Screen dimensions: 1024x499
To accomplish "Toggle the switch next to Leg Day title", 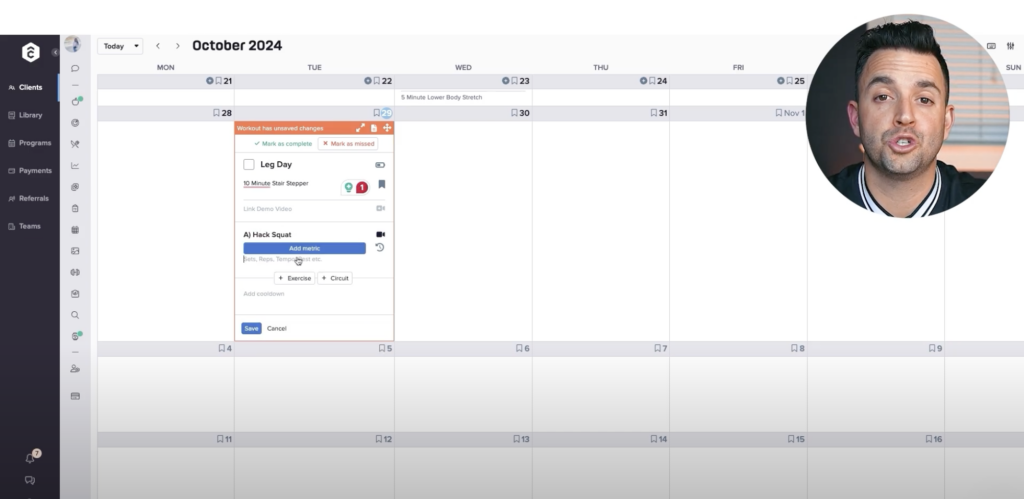I will 380,164.
